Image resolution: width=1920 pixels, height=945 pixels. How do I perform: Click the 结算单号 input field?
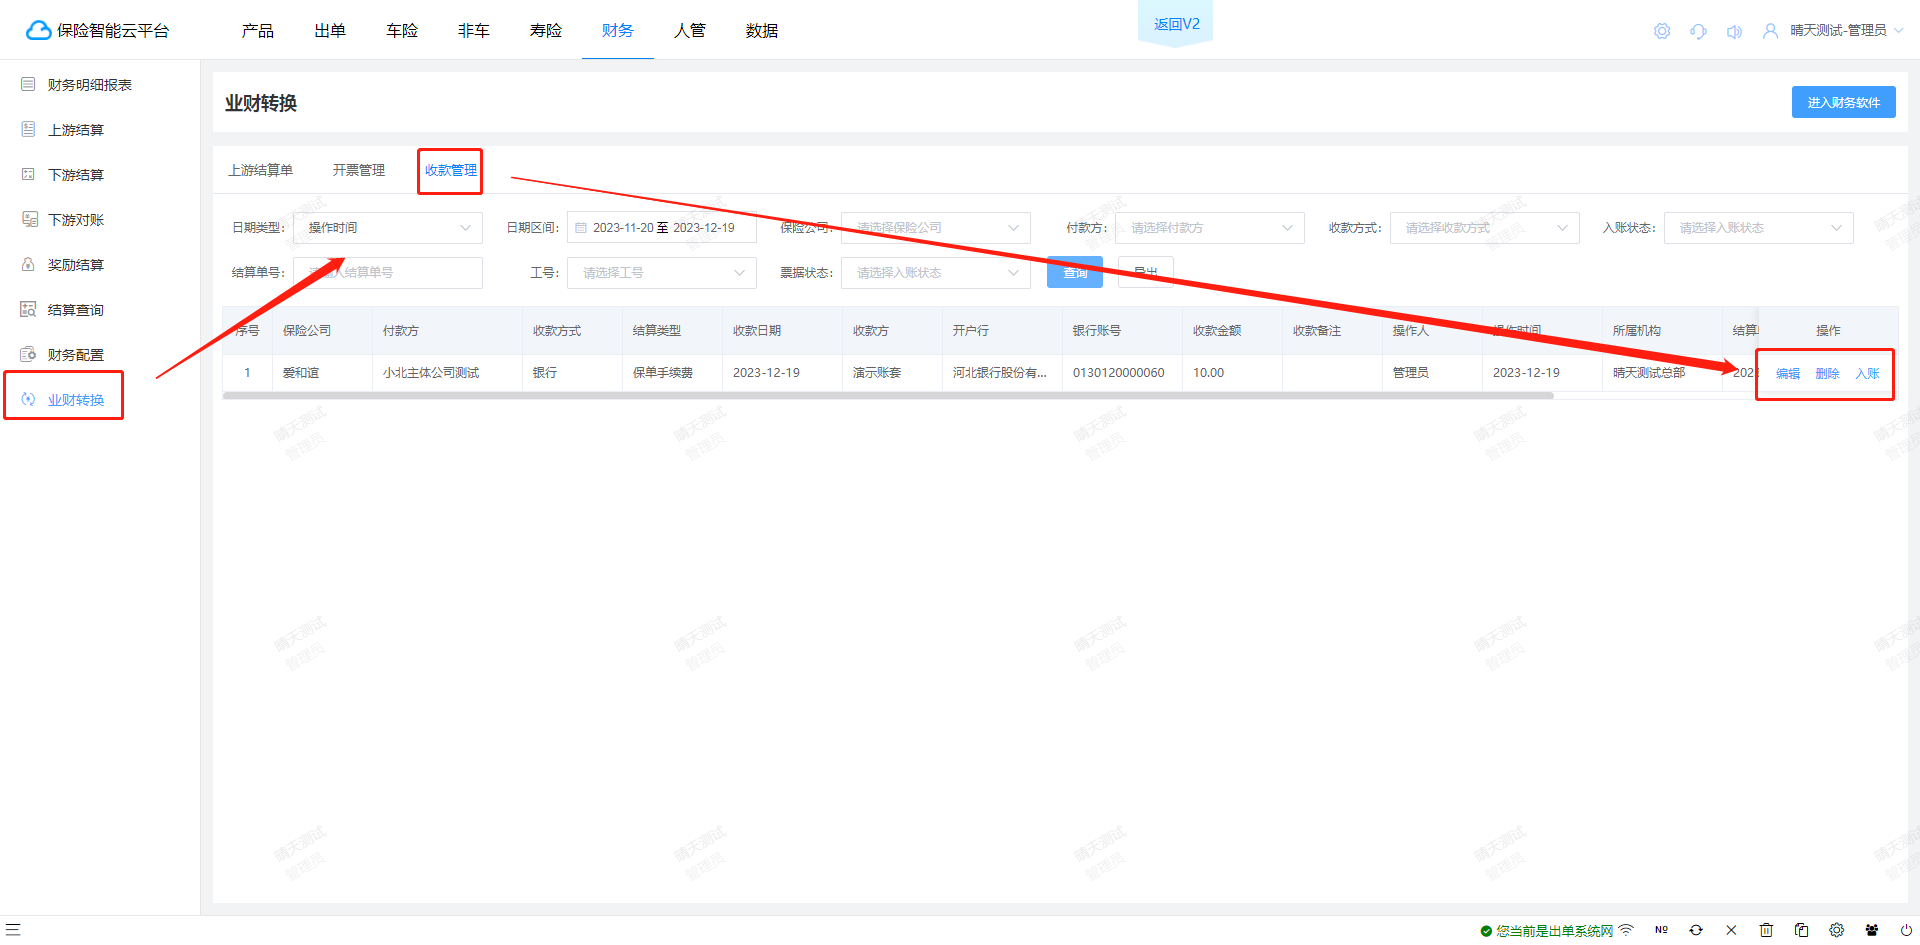pos(387,273)
